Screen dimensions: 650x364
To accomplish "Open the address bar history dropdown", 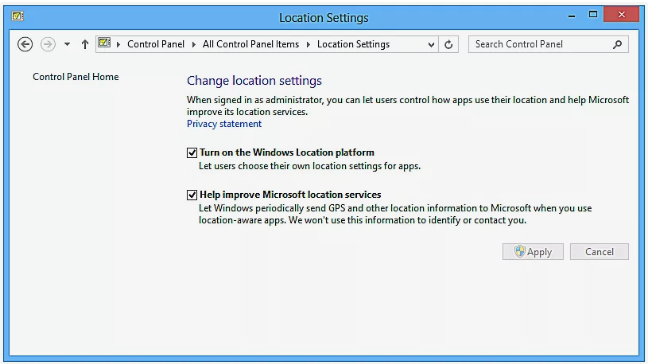I will point(431,44).
